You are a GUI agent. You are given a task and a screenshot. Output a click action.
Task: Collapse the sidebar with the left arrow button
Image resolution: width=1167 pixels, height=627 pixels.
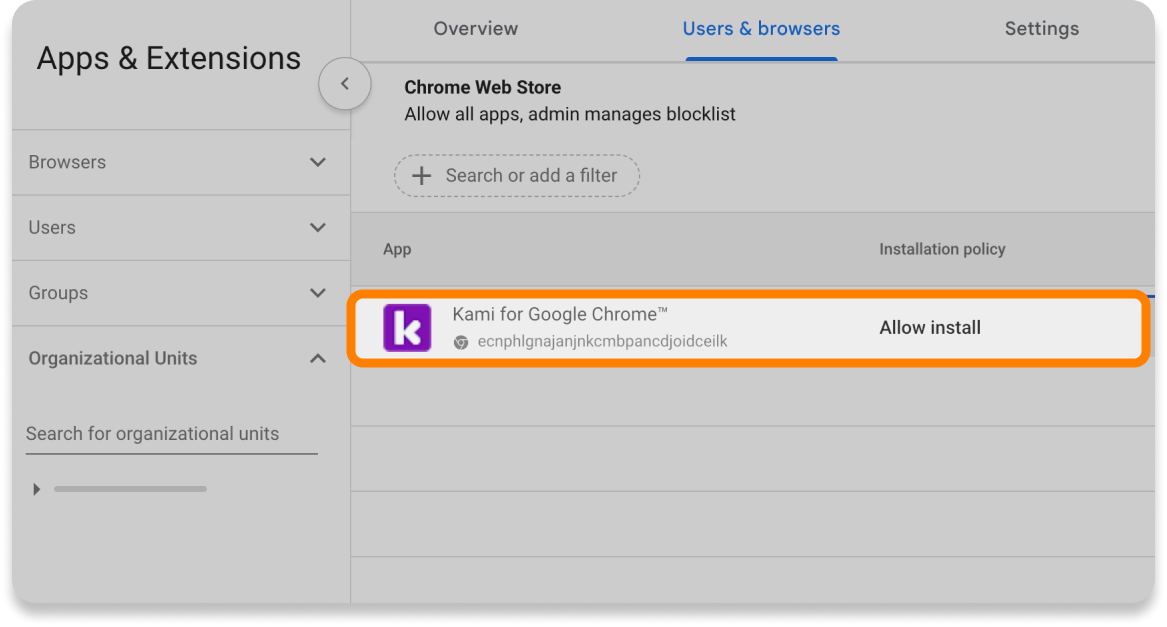coord(345,84)
